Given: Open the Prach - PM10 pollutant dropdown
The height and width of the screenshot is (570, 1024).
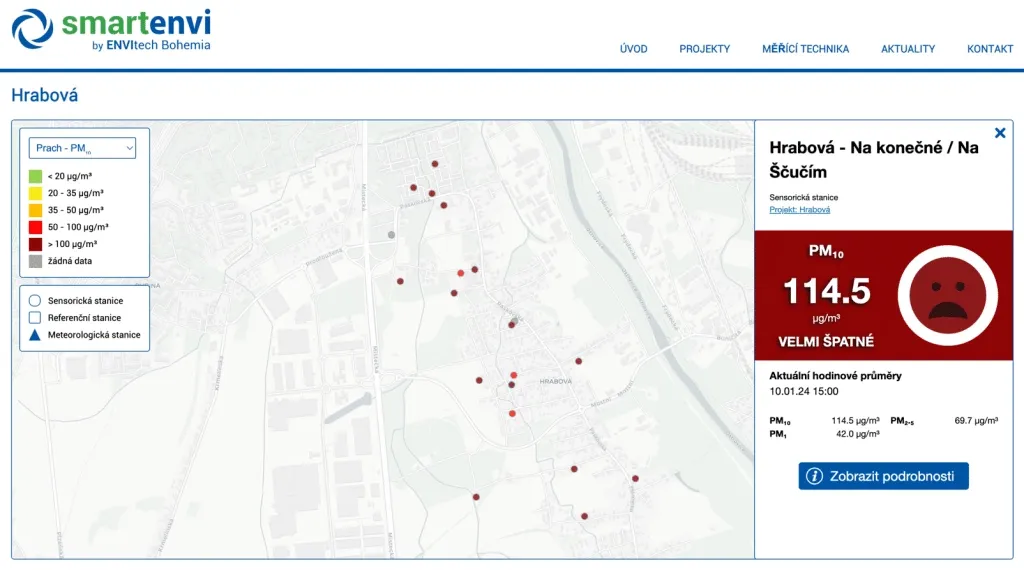Looking at the screenshot, I should tap(82, 148).
